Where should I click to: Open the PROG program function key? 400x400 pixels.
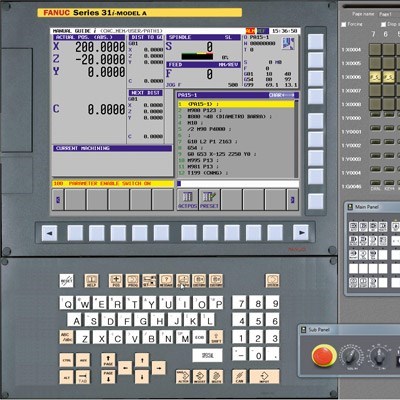(x=133, y=281)
